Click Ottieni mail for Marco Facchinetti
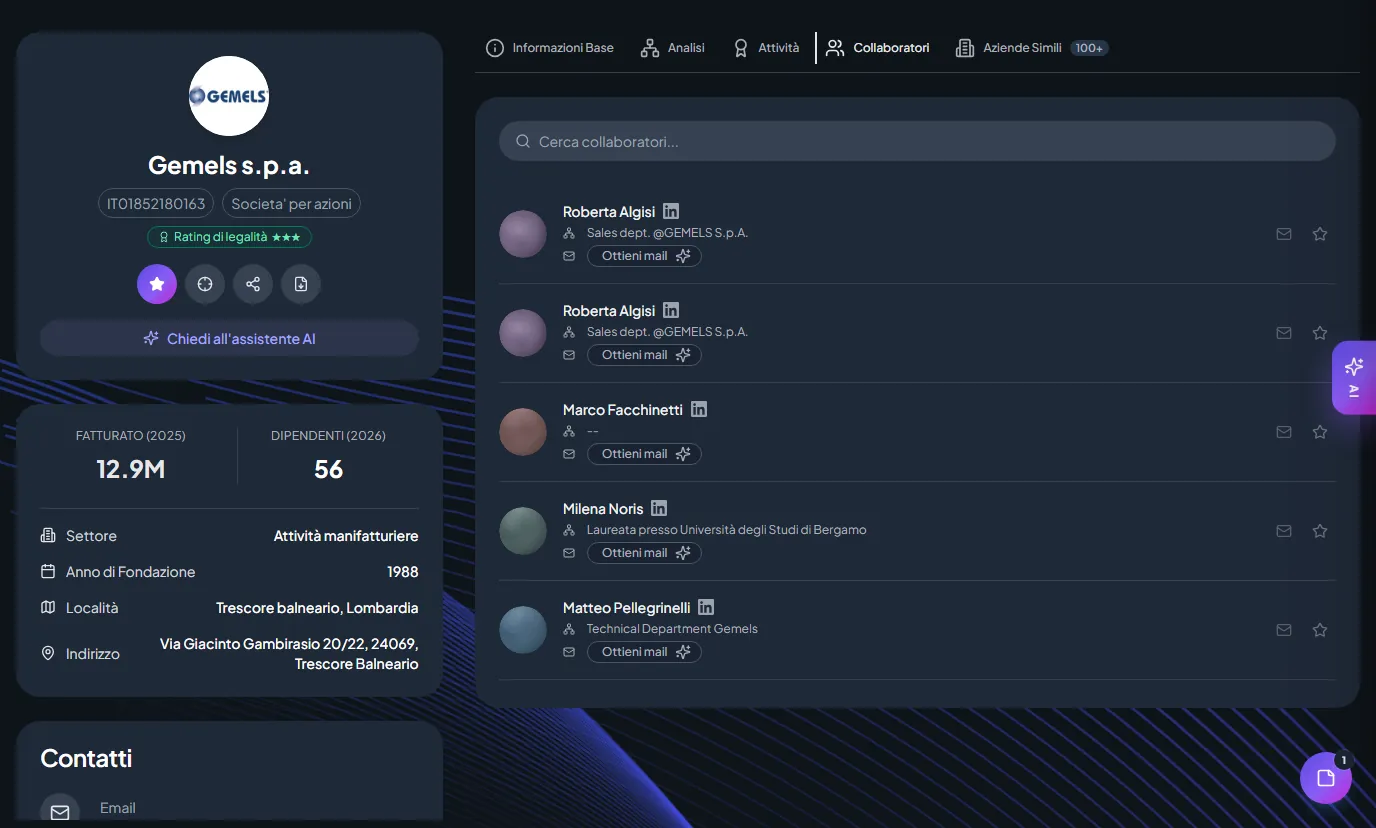 644,454
